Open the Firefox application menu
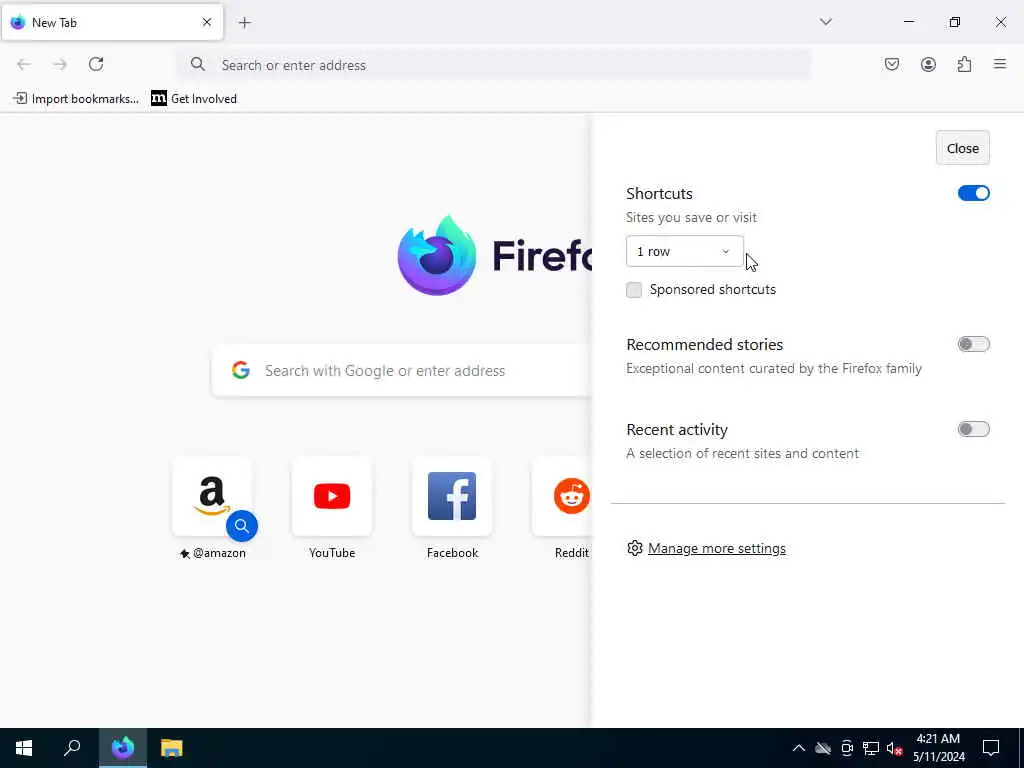Image resolution: width=1024 pixels, height=768 pixels. [1000, 64]
